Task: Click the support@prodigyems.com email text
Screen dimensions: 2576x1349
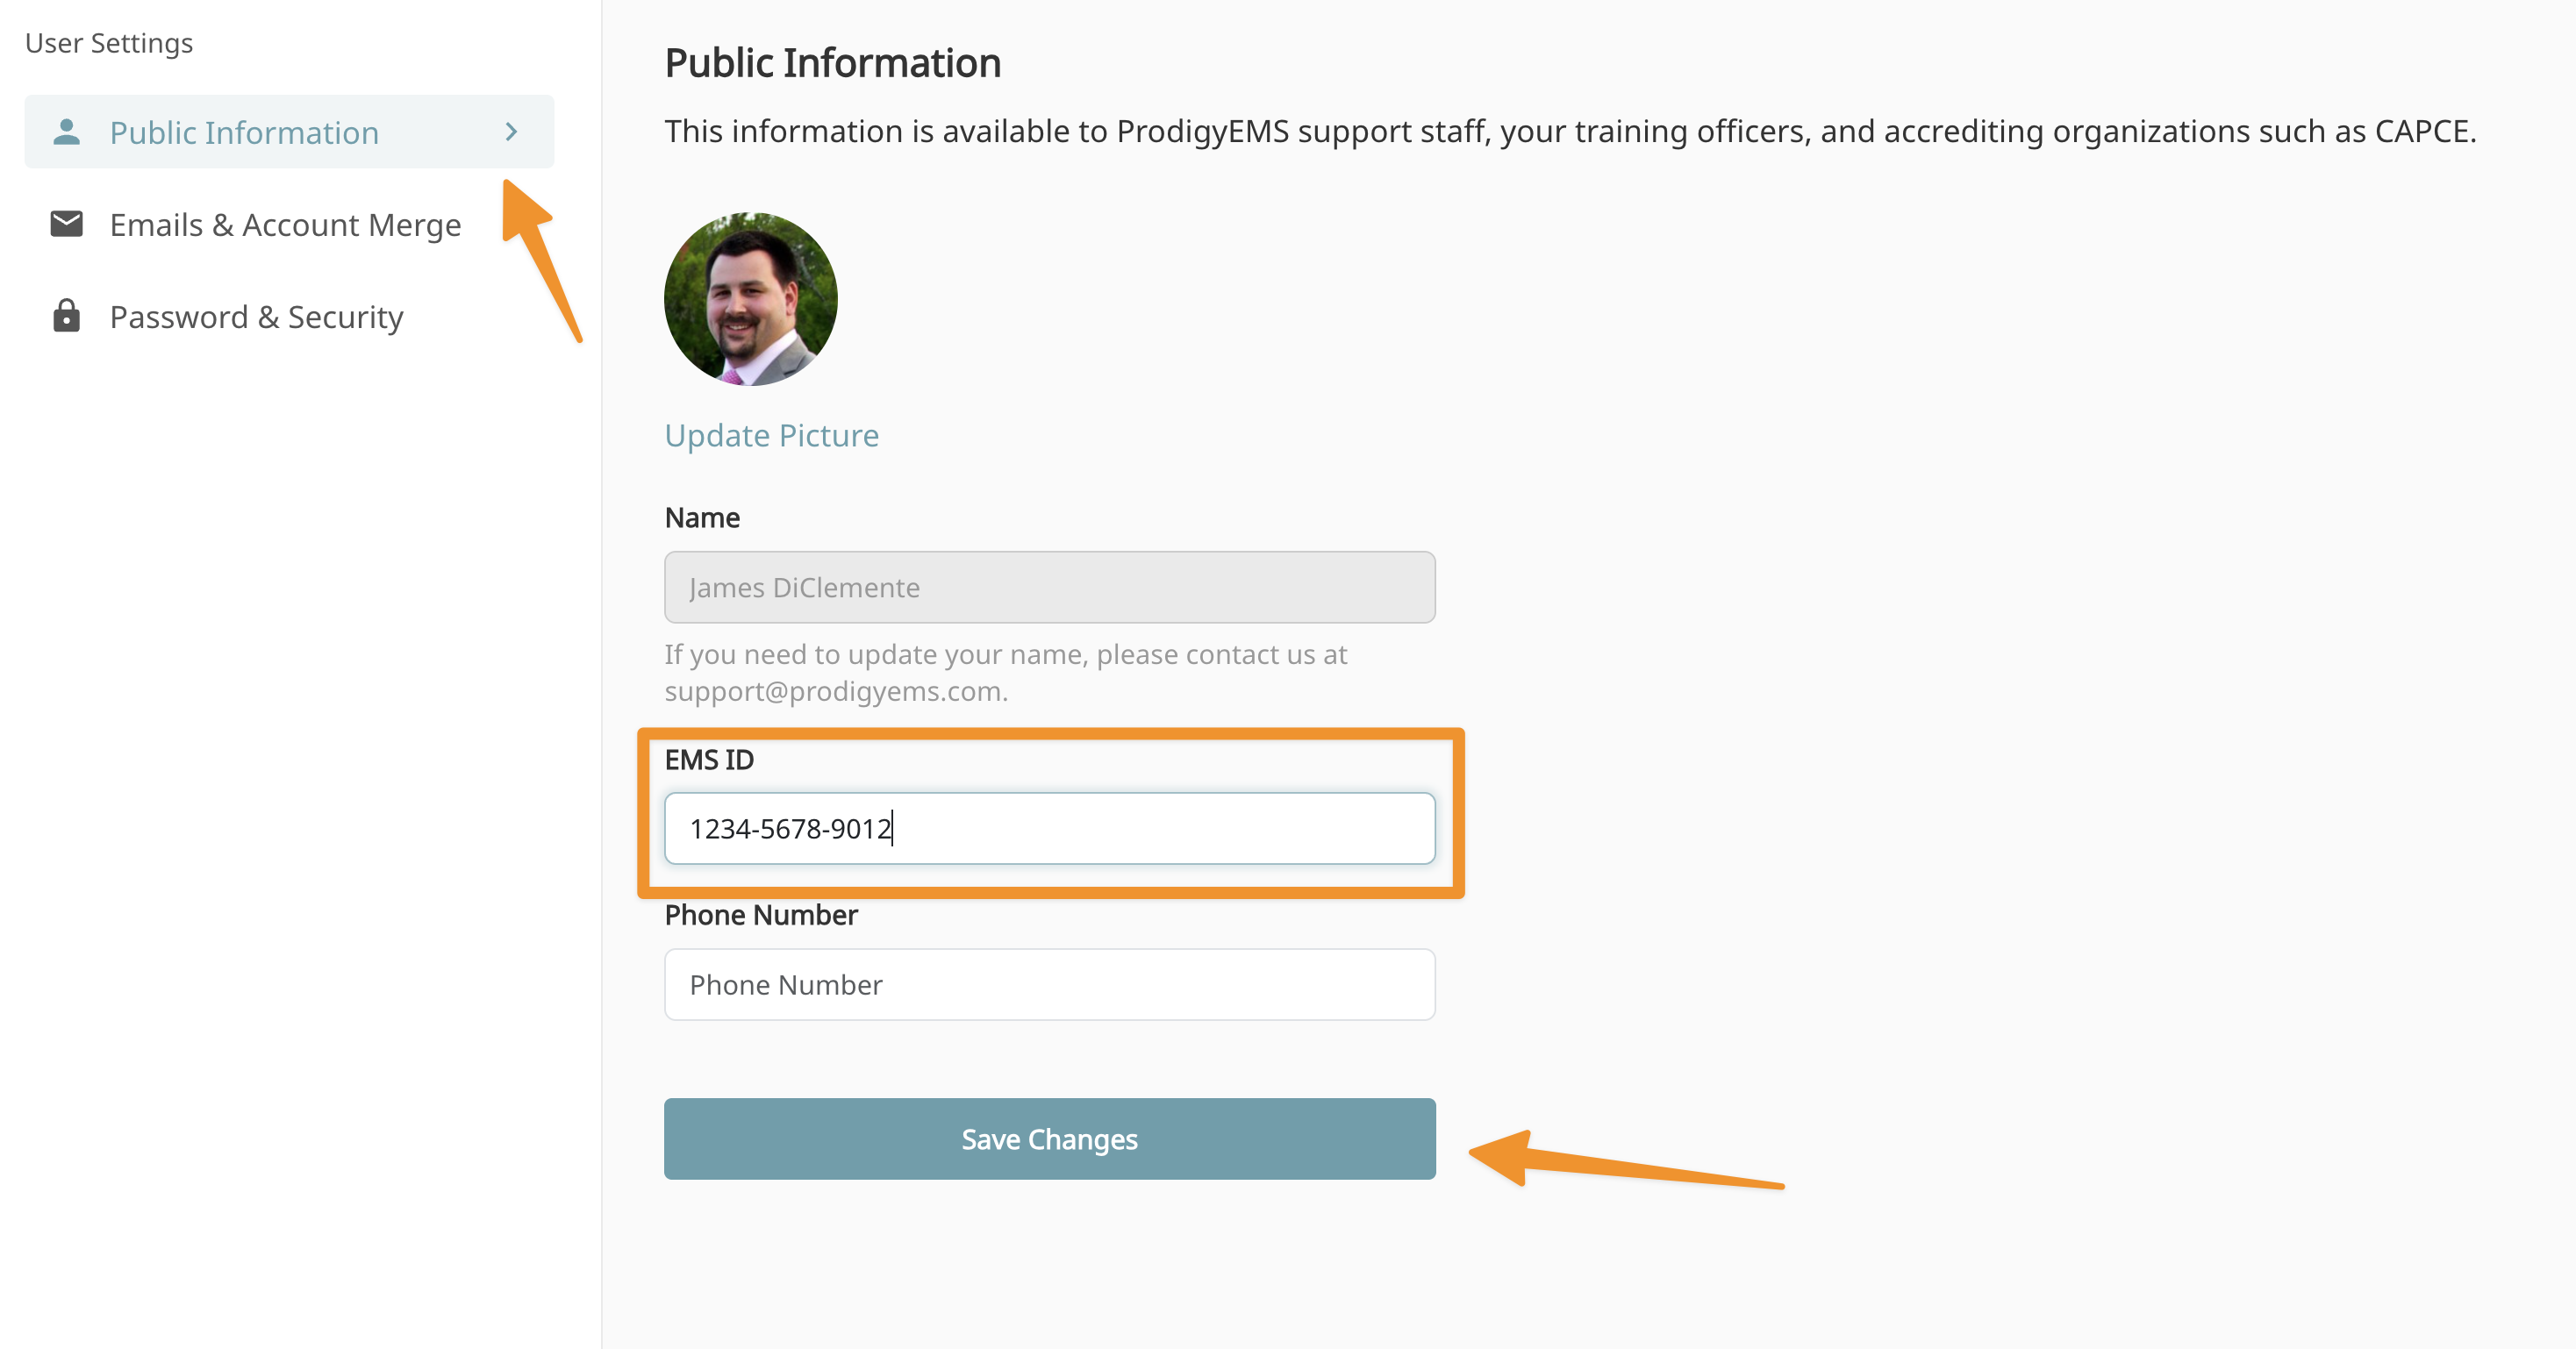Action: 834,691
